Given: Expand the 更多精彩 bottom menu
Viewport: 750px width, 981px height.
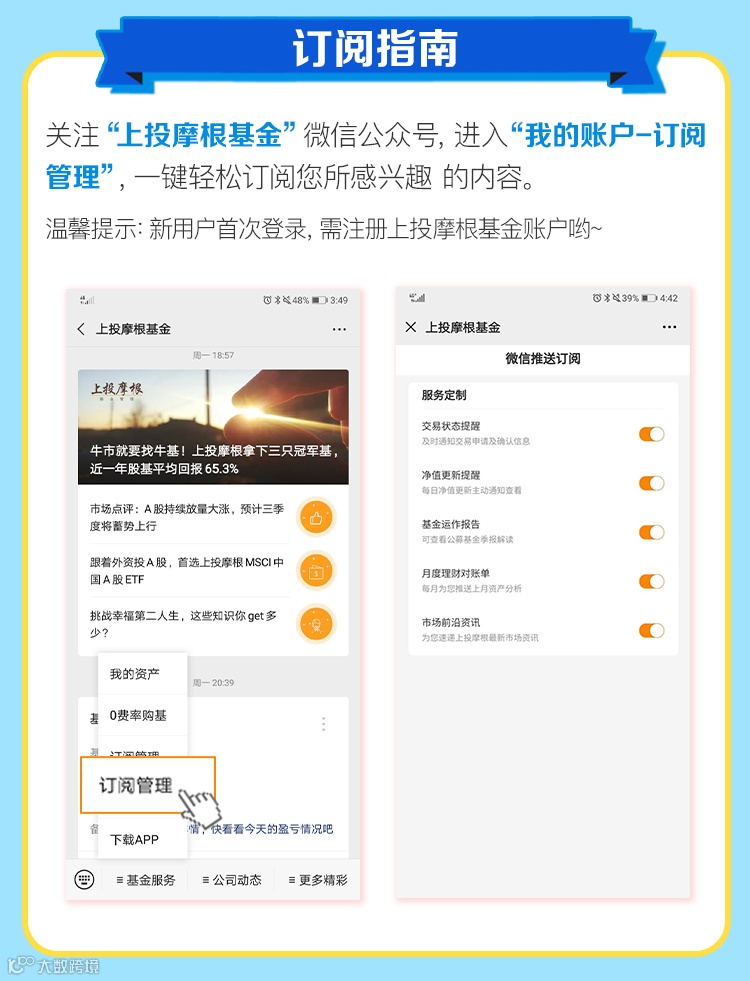Looking at the screenshot, I should tap(318, 880).
